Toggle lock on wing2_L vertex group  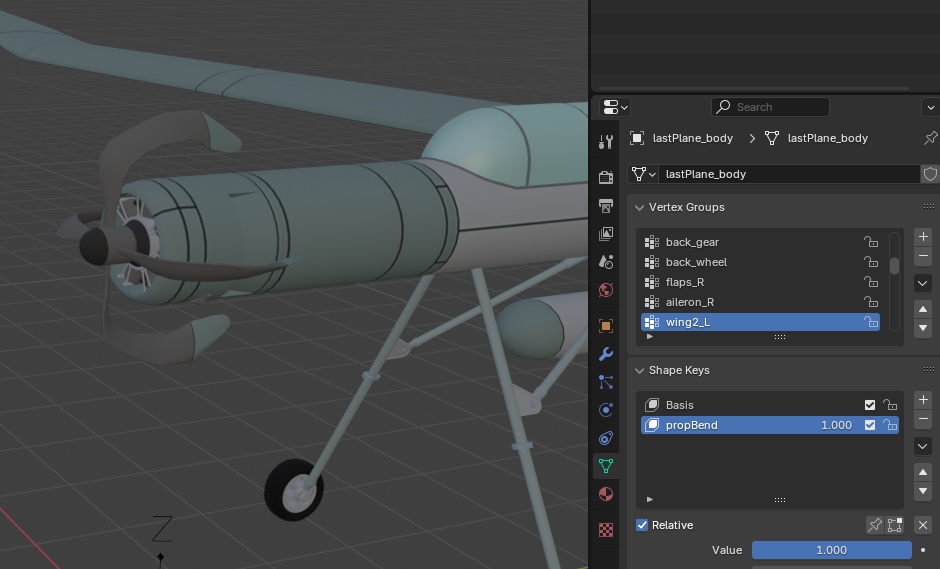(x=870, y=322)
